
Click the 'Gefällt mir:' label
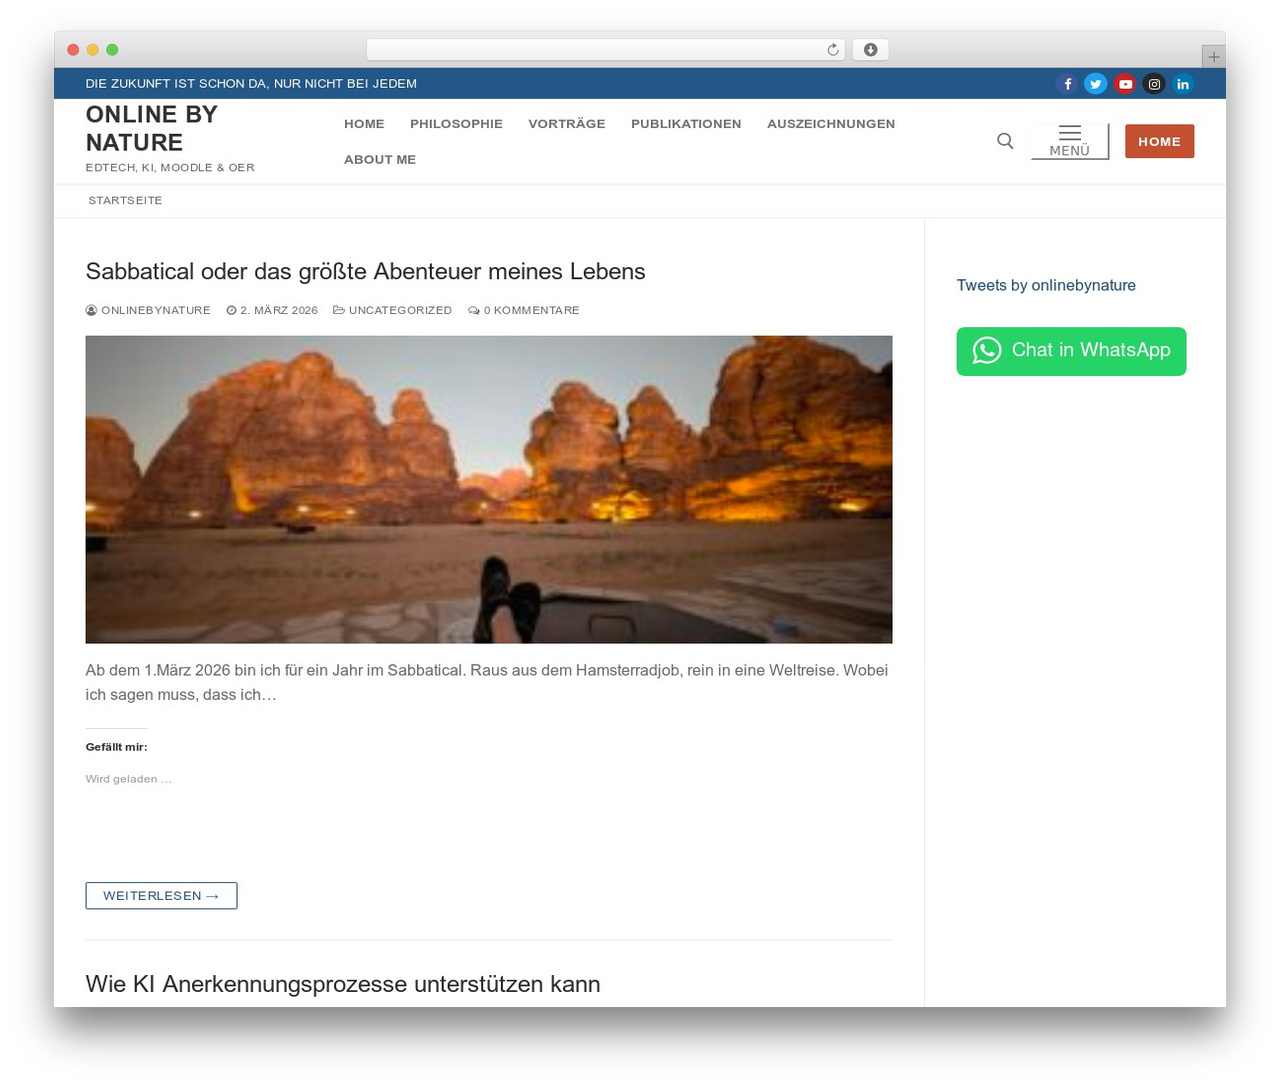tap(116, 747)
